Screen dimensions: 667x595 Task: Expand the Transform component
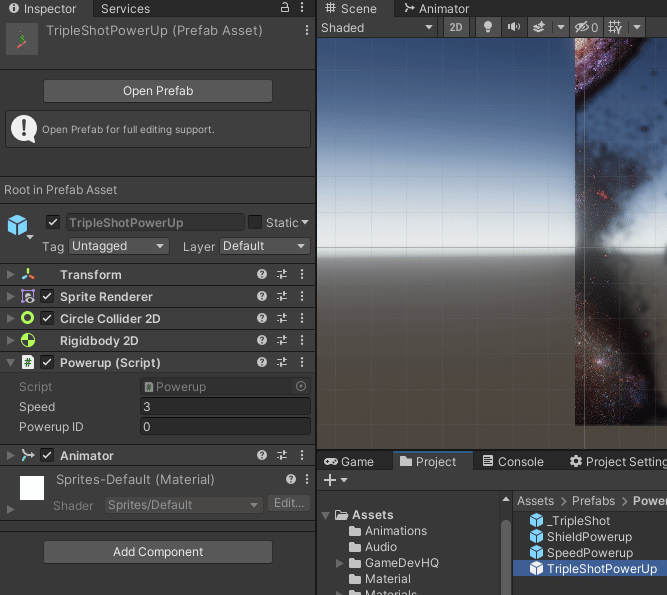click(x=10, y=274)
